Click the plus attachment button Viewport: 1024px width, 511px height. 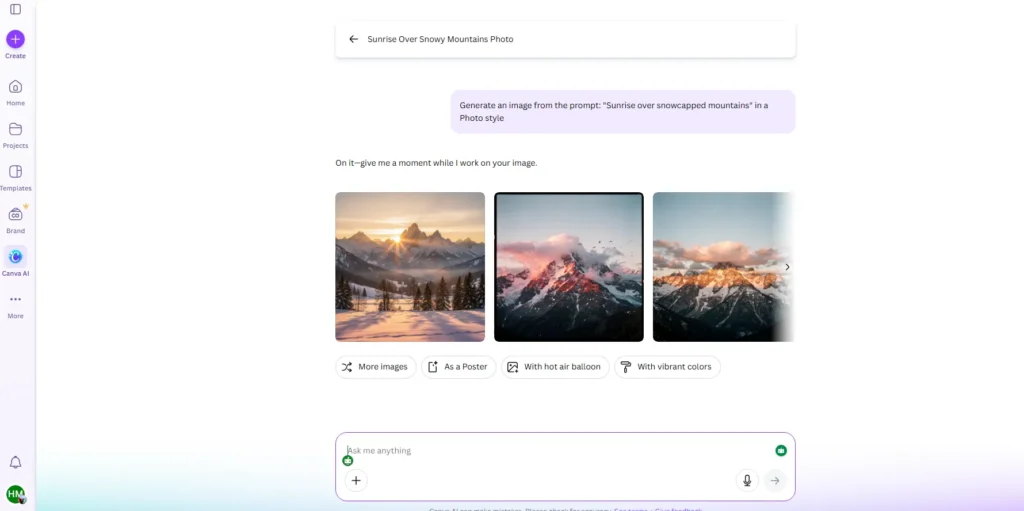[x=356, y=480]
